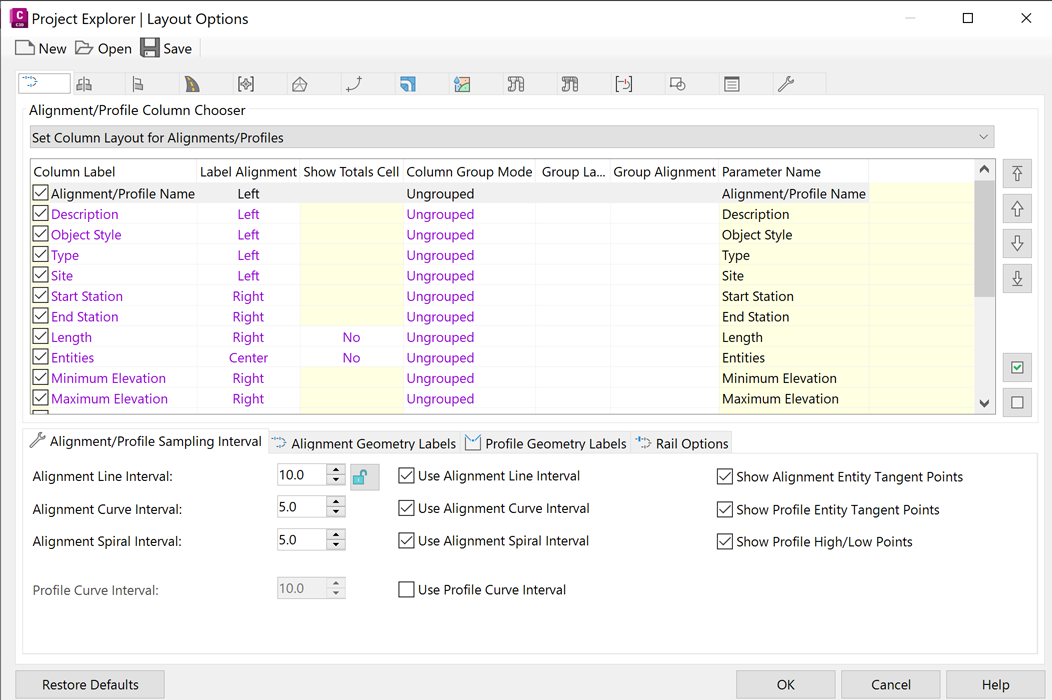Click the column list scroll-up arrow
The height and width of the screenshot is (700, 1052).
(984, 169)
